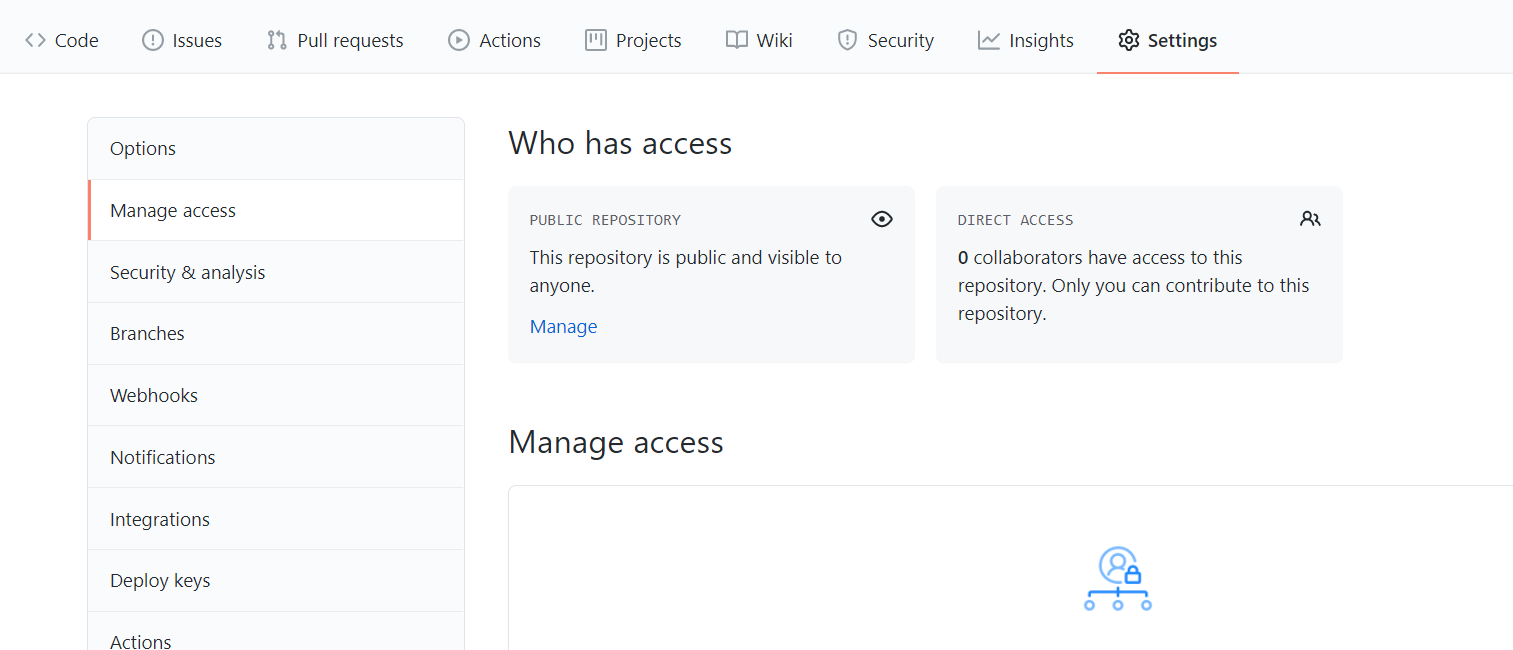Open Webhooks settings page
Image resolution: width=1513 pixels, height=650 pixels.
pos(154,396)
